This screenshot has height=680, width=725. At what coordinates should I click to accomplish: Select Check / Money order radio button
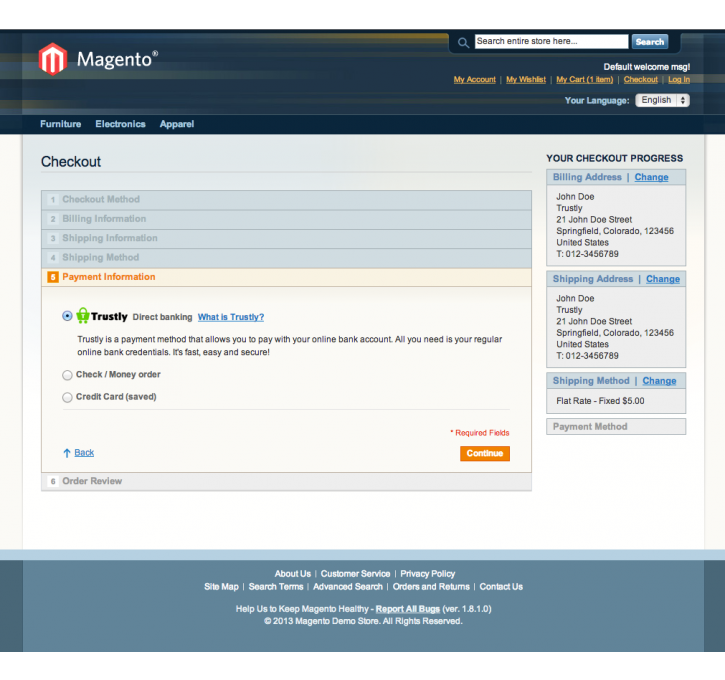click(x=68, y=375)
